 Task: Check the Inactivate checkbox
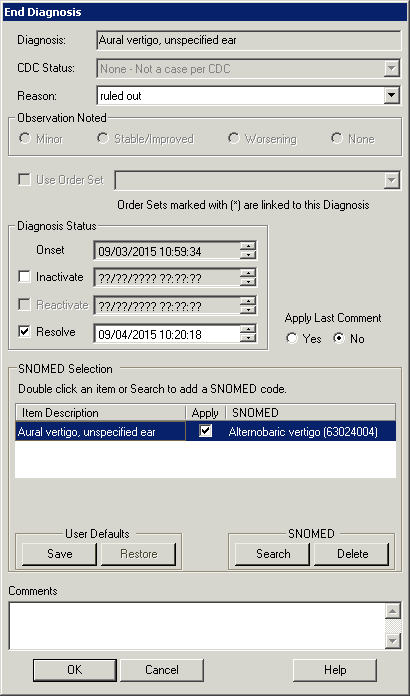pos(24,277)
